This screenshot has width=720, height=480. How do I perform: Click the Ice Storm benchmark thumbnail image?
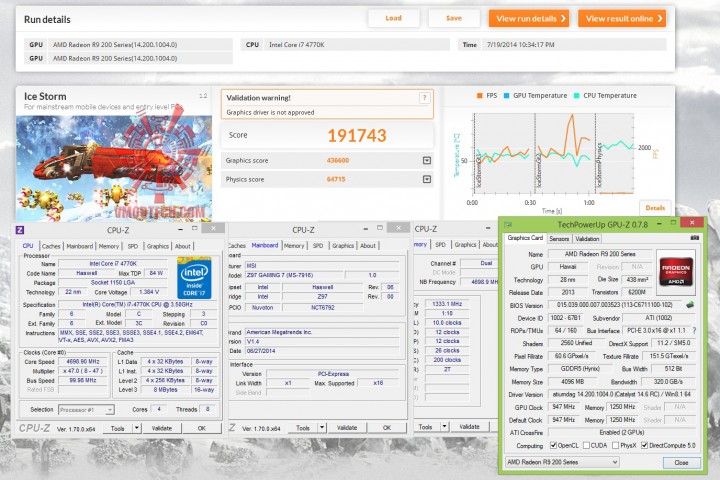coord(114,169)
